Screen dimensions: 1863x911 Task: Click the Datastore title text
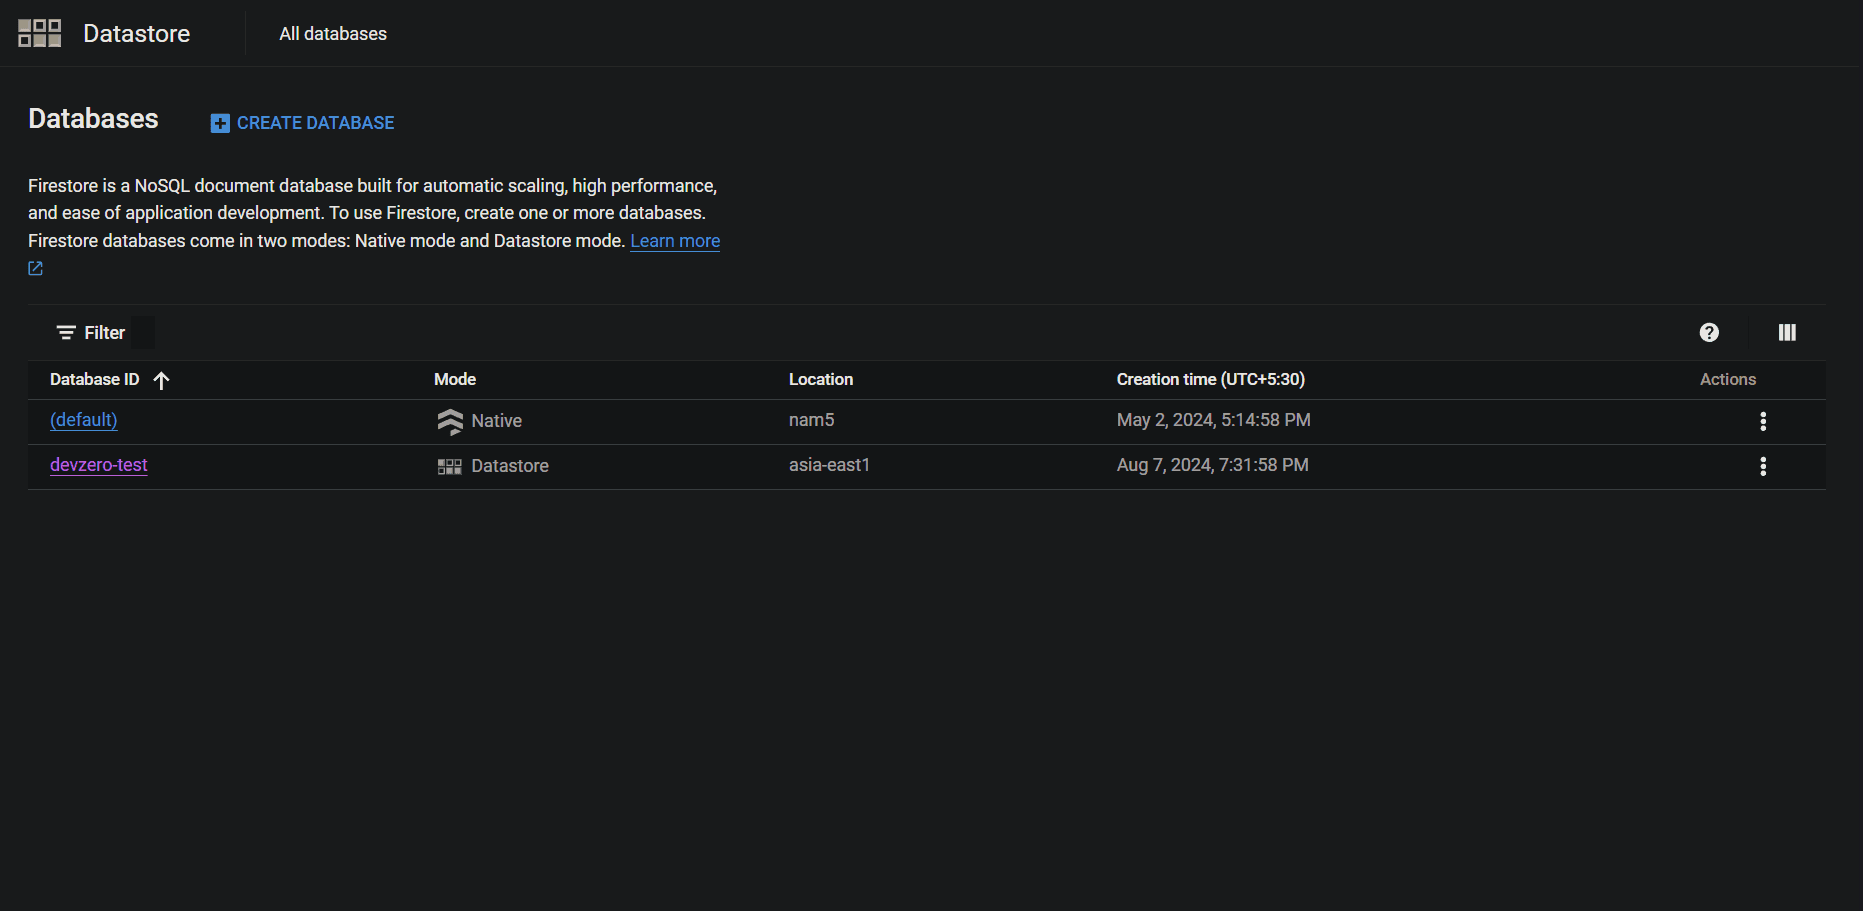(136, 33)
